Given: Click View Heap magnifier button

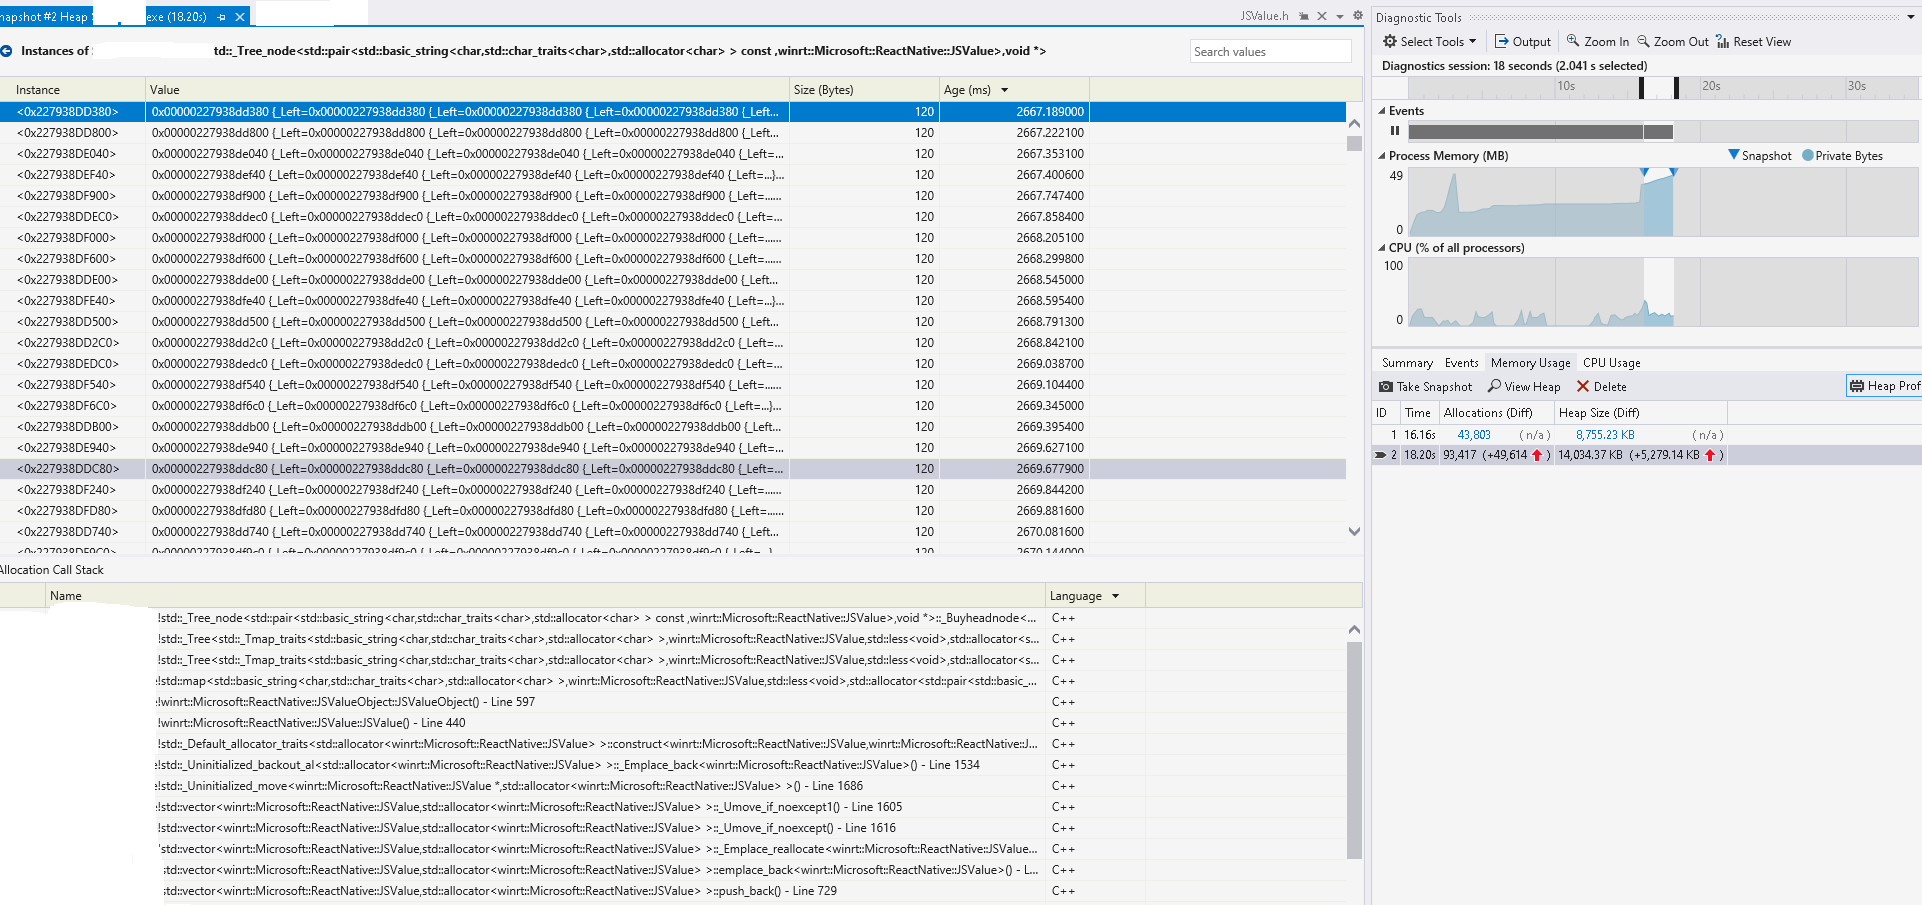Looking at the screenshot, I should (1524, 387).
